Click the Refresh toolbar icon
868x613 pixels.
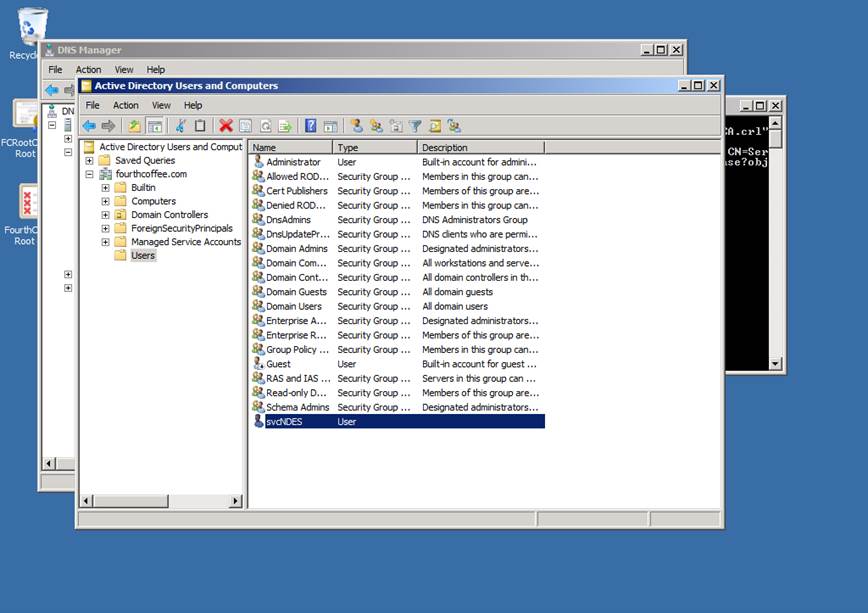tap(265, 126)
